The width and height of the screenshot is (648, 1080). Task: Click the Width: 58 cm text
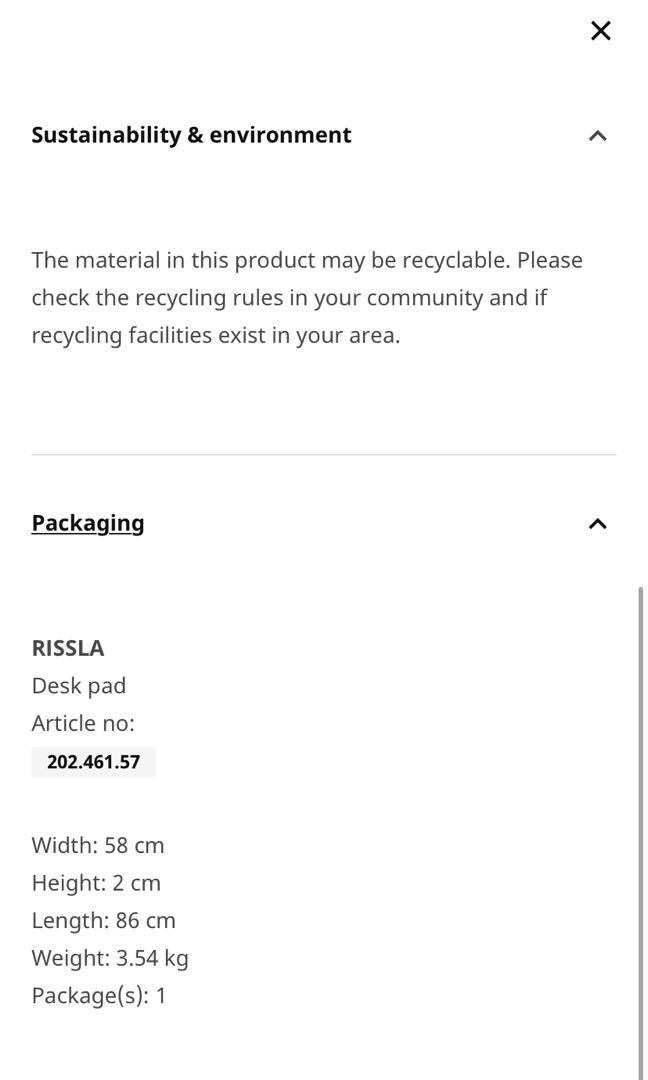(96, 845)
